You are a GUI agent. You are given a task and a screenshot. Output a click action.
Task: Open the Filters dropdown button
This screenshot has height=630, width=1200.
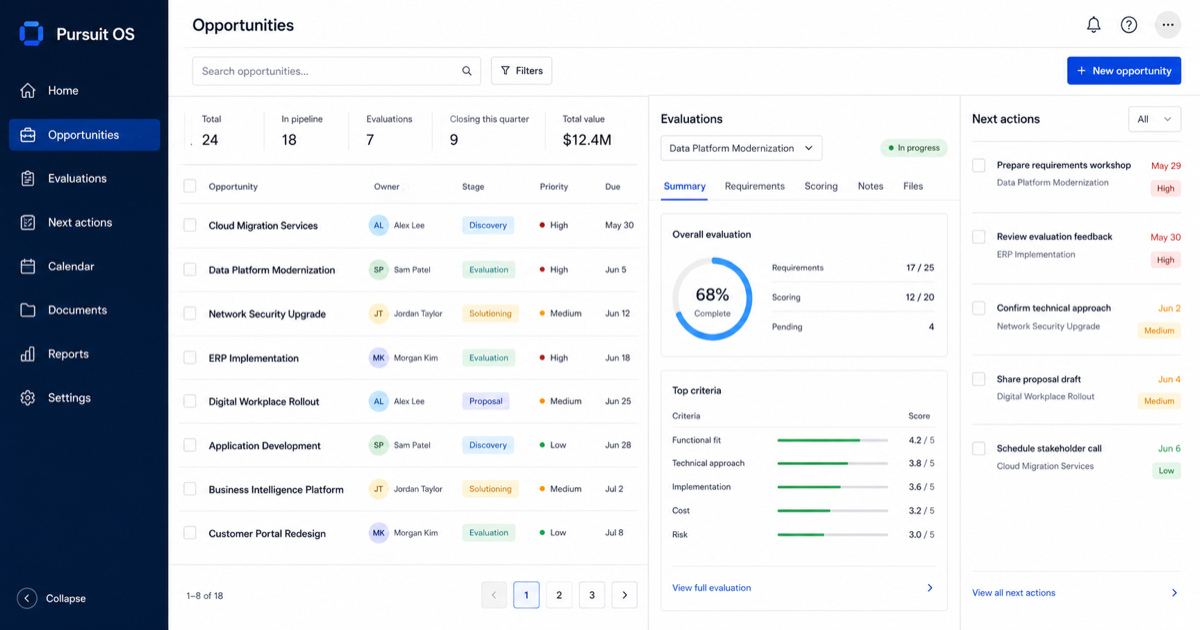tap(521, 71)
